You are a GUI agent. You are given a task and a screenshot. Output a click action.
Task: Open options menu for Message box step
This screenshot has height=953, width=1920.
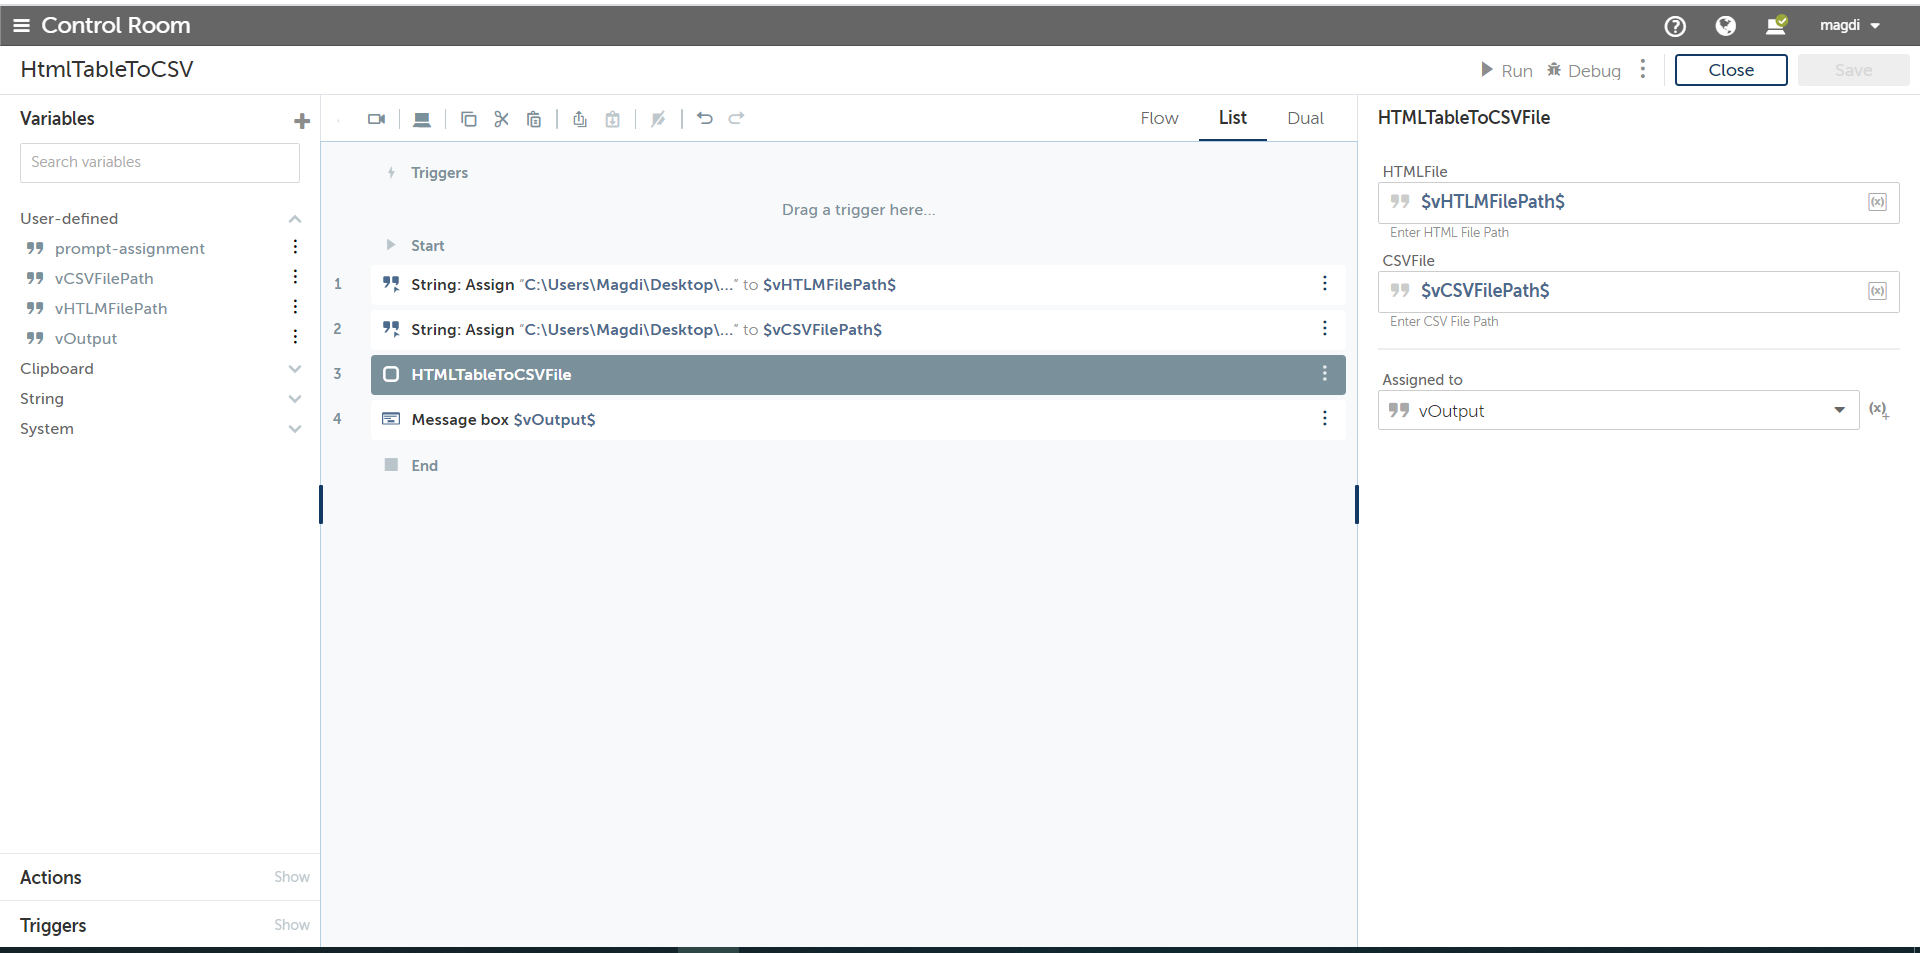(1325, 418)
